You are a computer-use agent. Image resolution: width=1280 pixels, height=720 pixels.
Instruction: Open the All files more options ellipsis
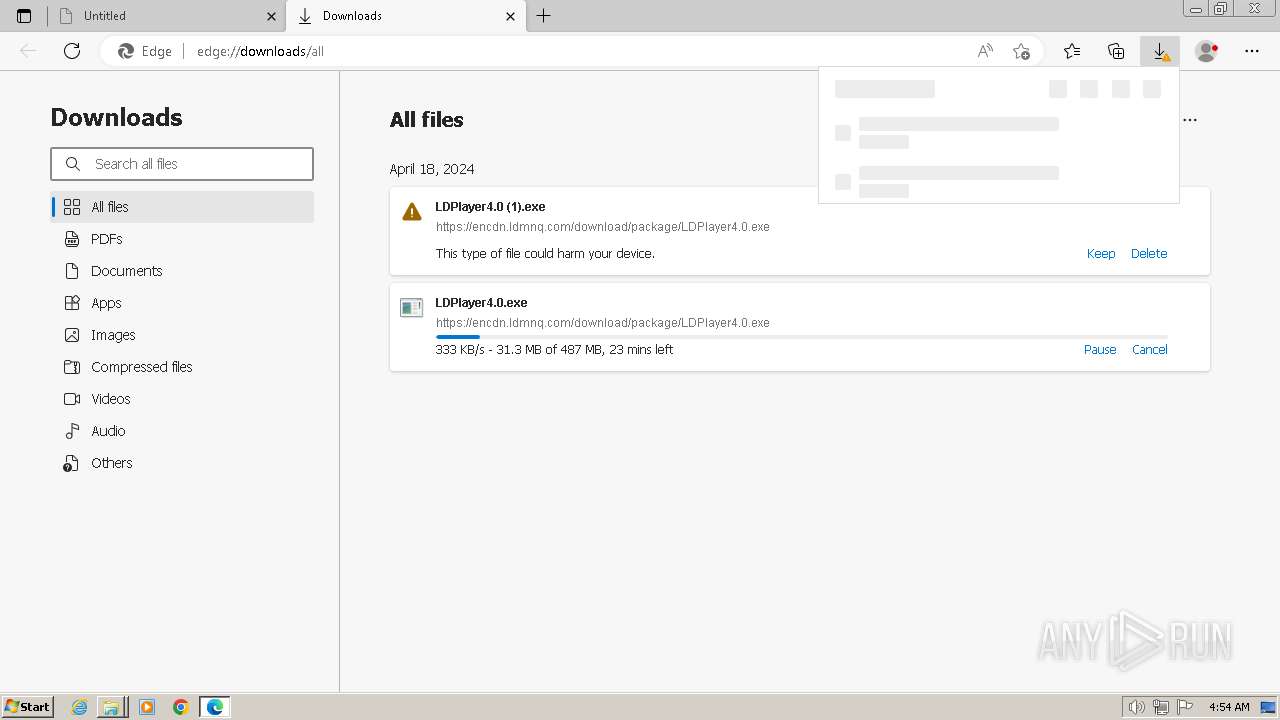pyautogui.click(x=1190, y=120)
